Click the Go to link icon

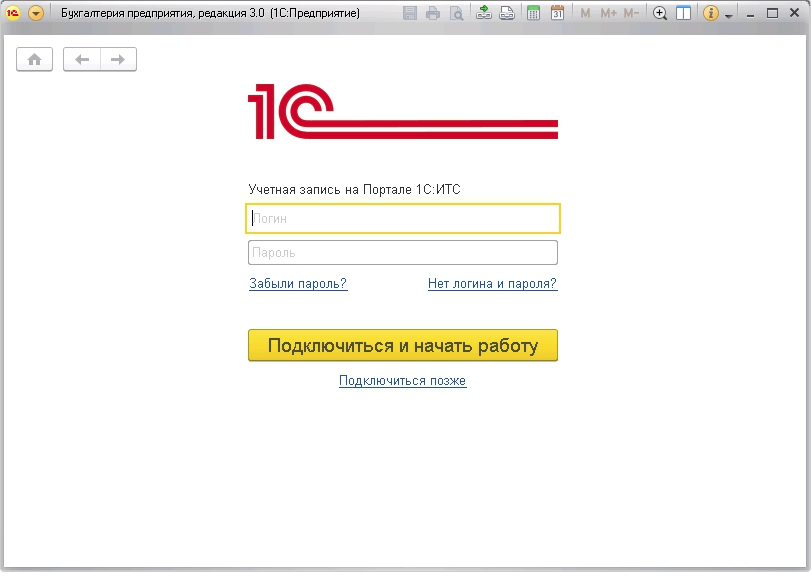[508, 12]
